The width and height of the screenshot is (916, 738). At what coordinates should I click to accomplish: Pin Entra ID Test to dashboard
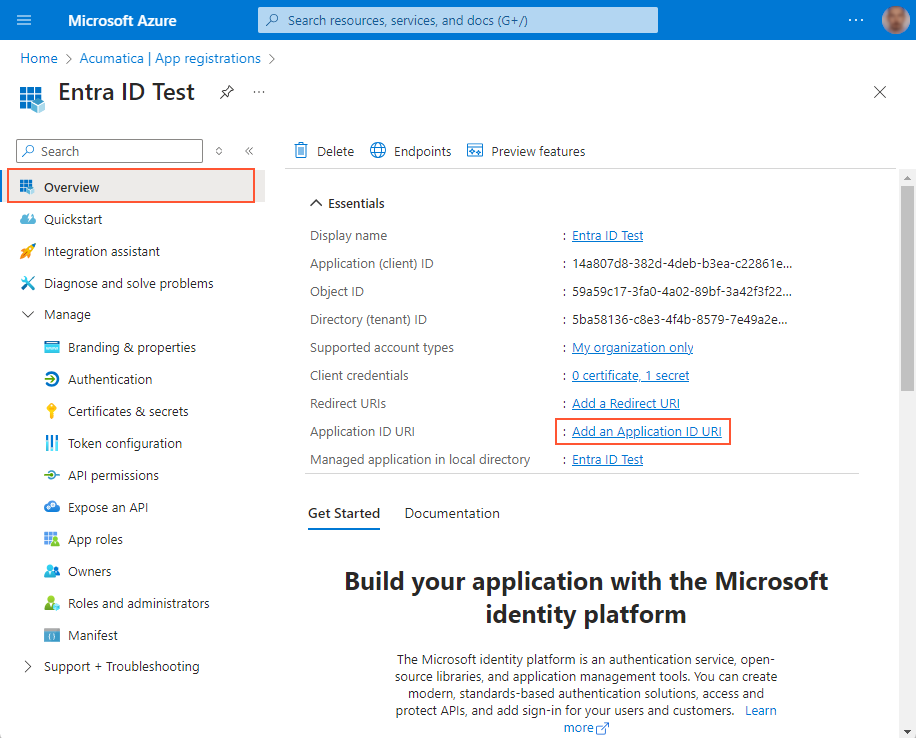227,92
